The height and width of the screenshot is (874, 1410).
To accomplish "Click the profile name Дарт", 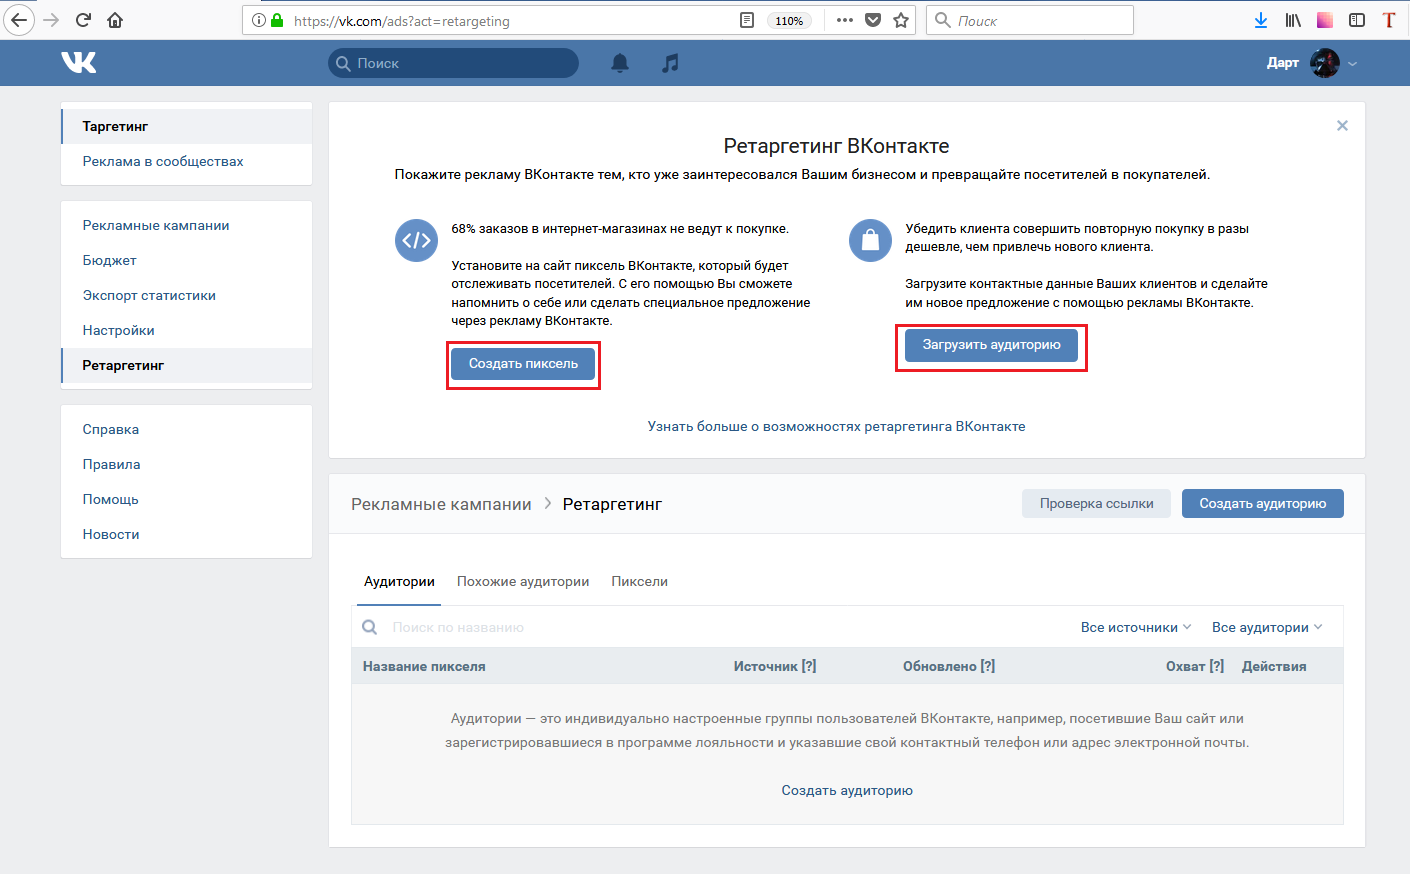I will [x=1283, y=63].
